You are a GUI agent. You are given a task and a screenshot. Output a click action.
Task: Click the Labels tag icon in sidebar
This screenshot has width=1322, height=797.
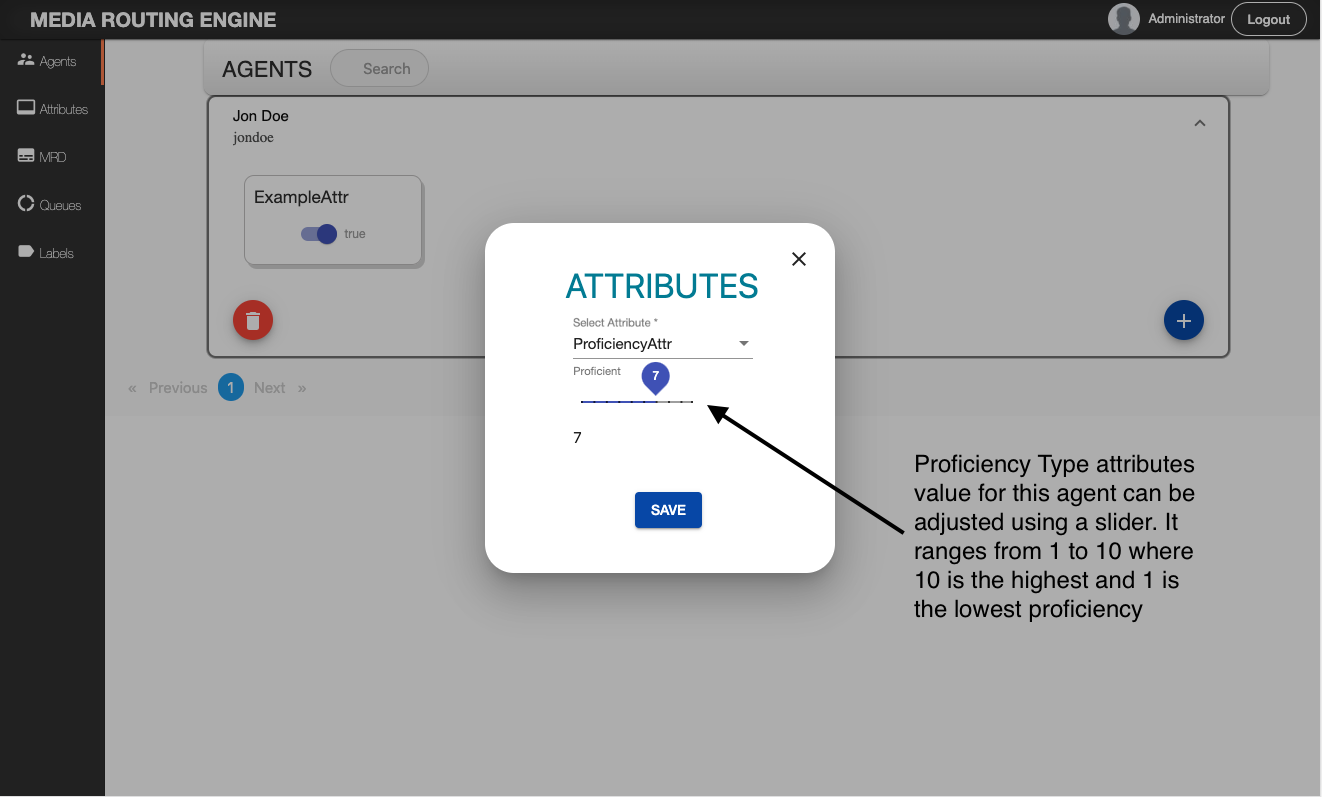coord(27,252)
